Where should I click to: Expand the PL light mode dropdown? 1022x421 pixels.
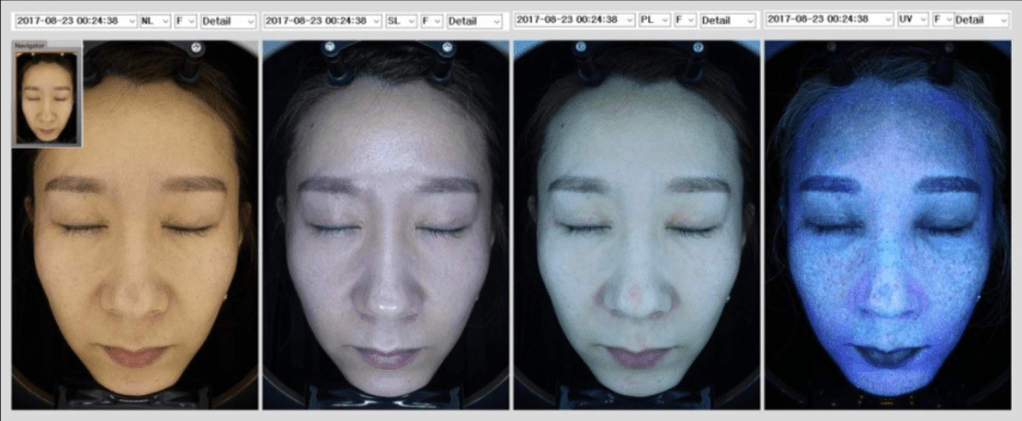[655, 19]
